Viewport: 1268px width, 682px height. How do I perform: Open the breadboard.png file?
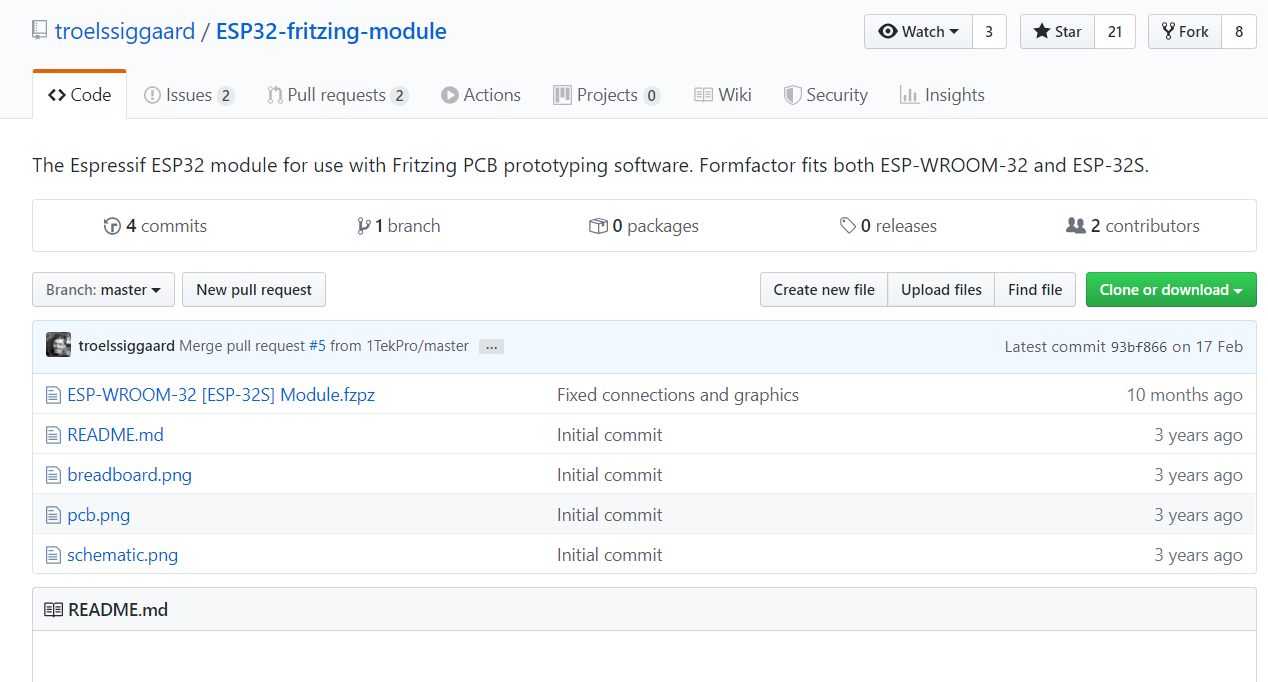click(129, 475)
